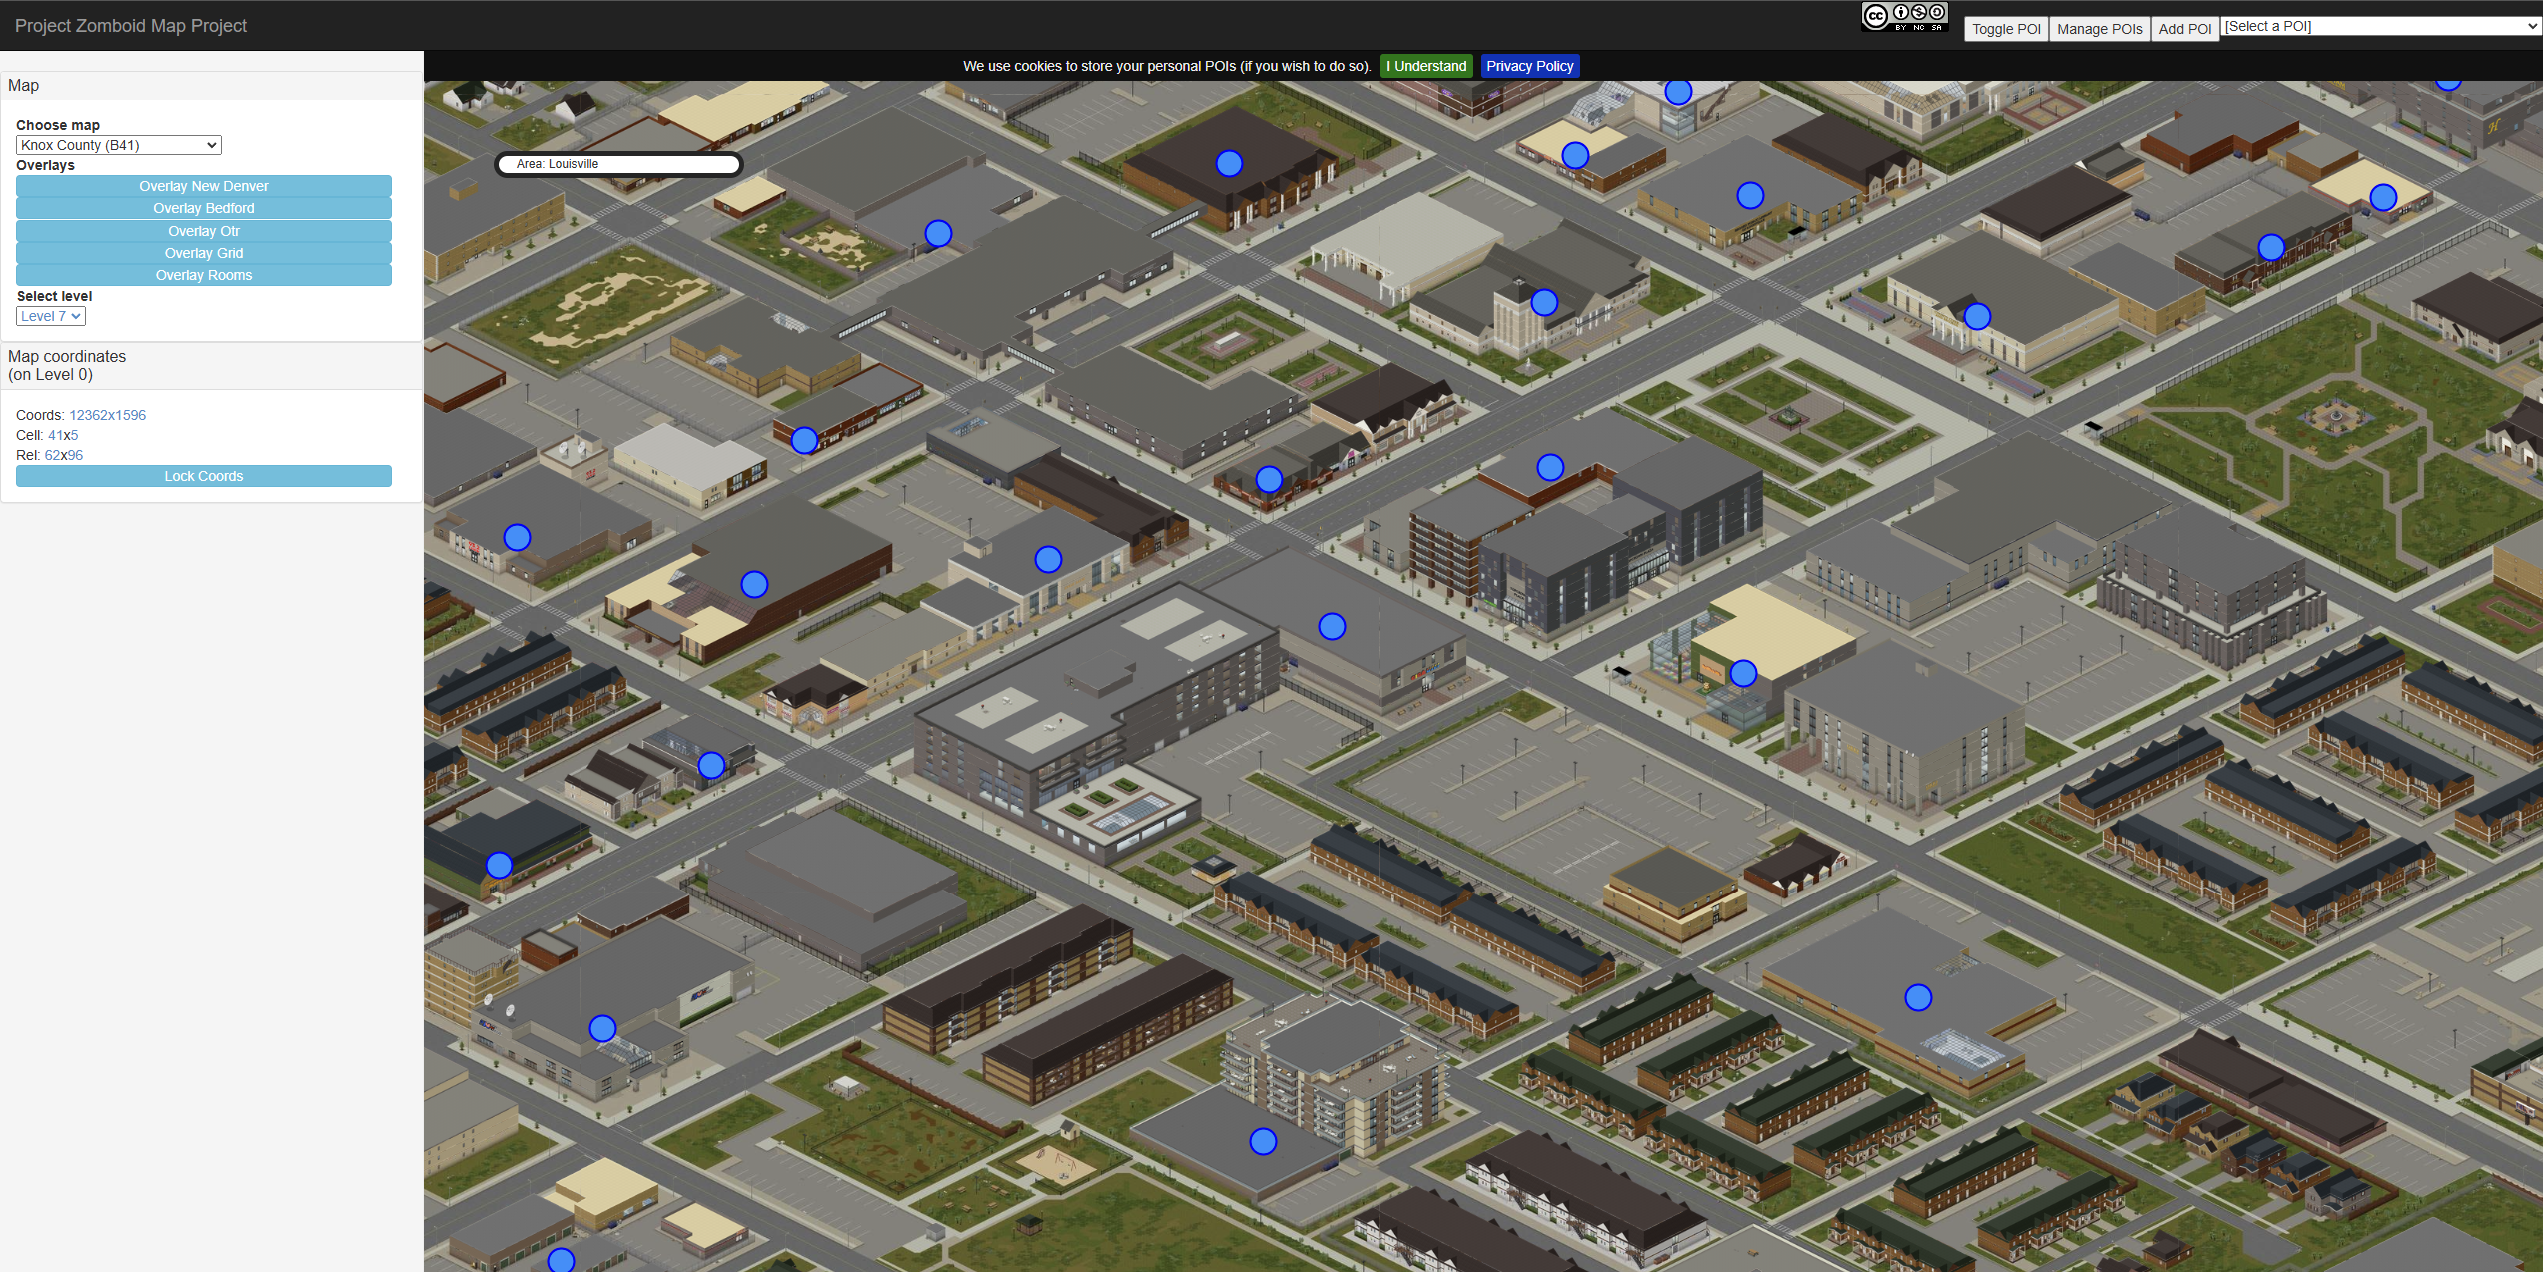Click POI marker on cream-roofed glass atrium building
This screenshot has width=2543, height=1272.
[1743, 673]
